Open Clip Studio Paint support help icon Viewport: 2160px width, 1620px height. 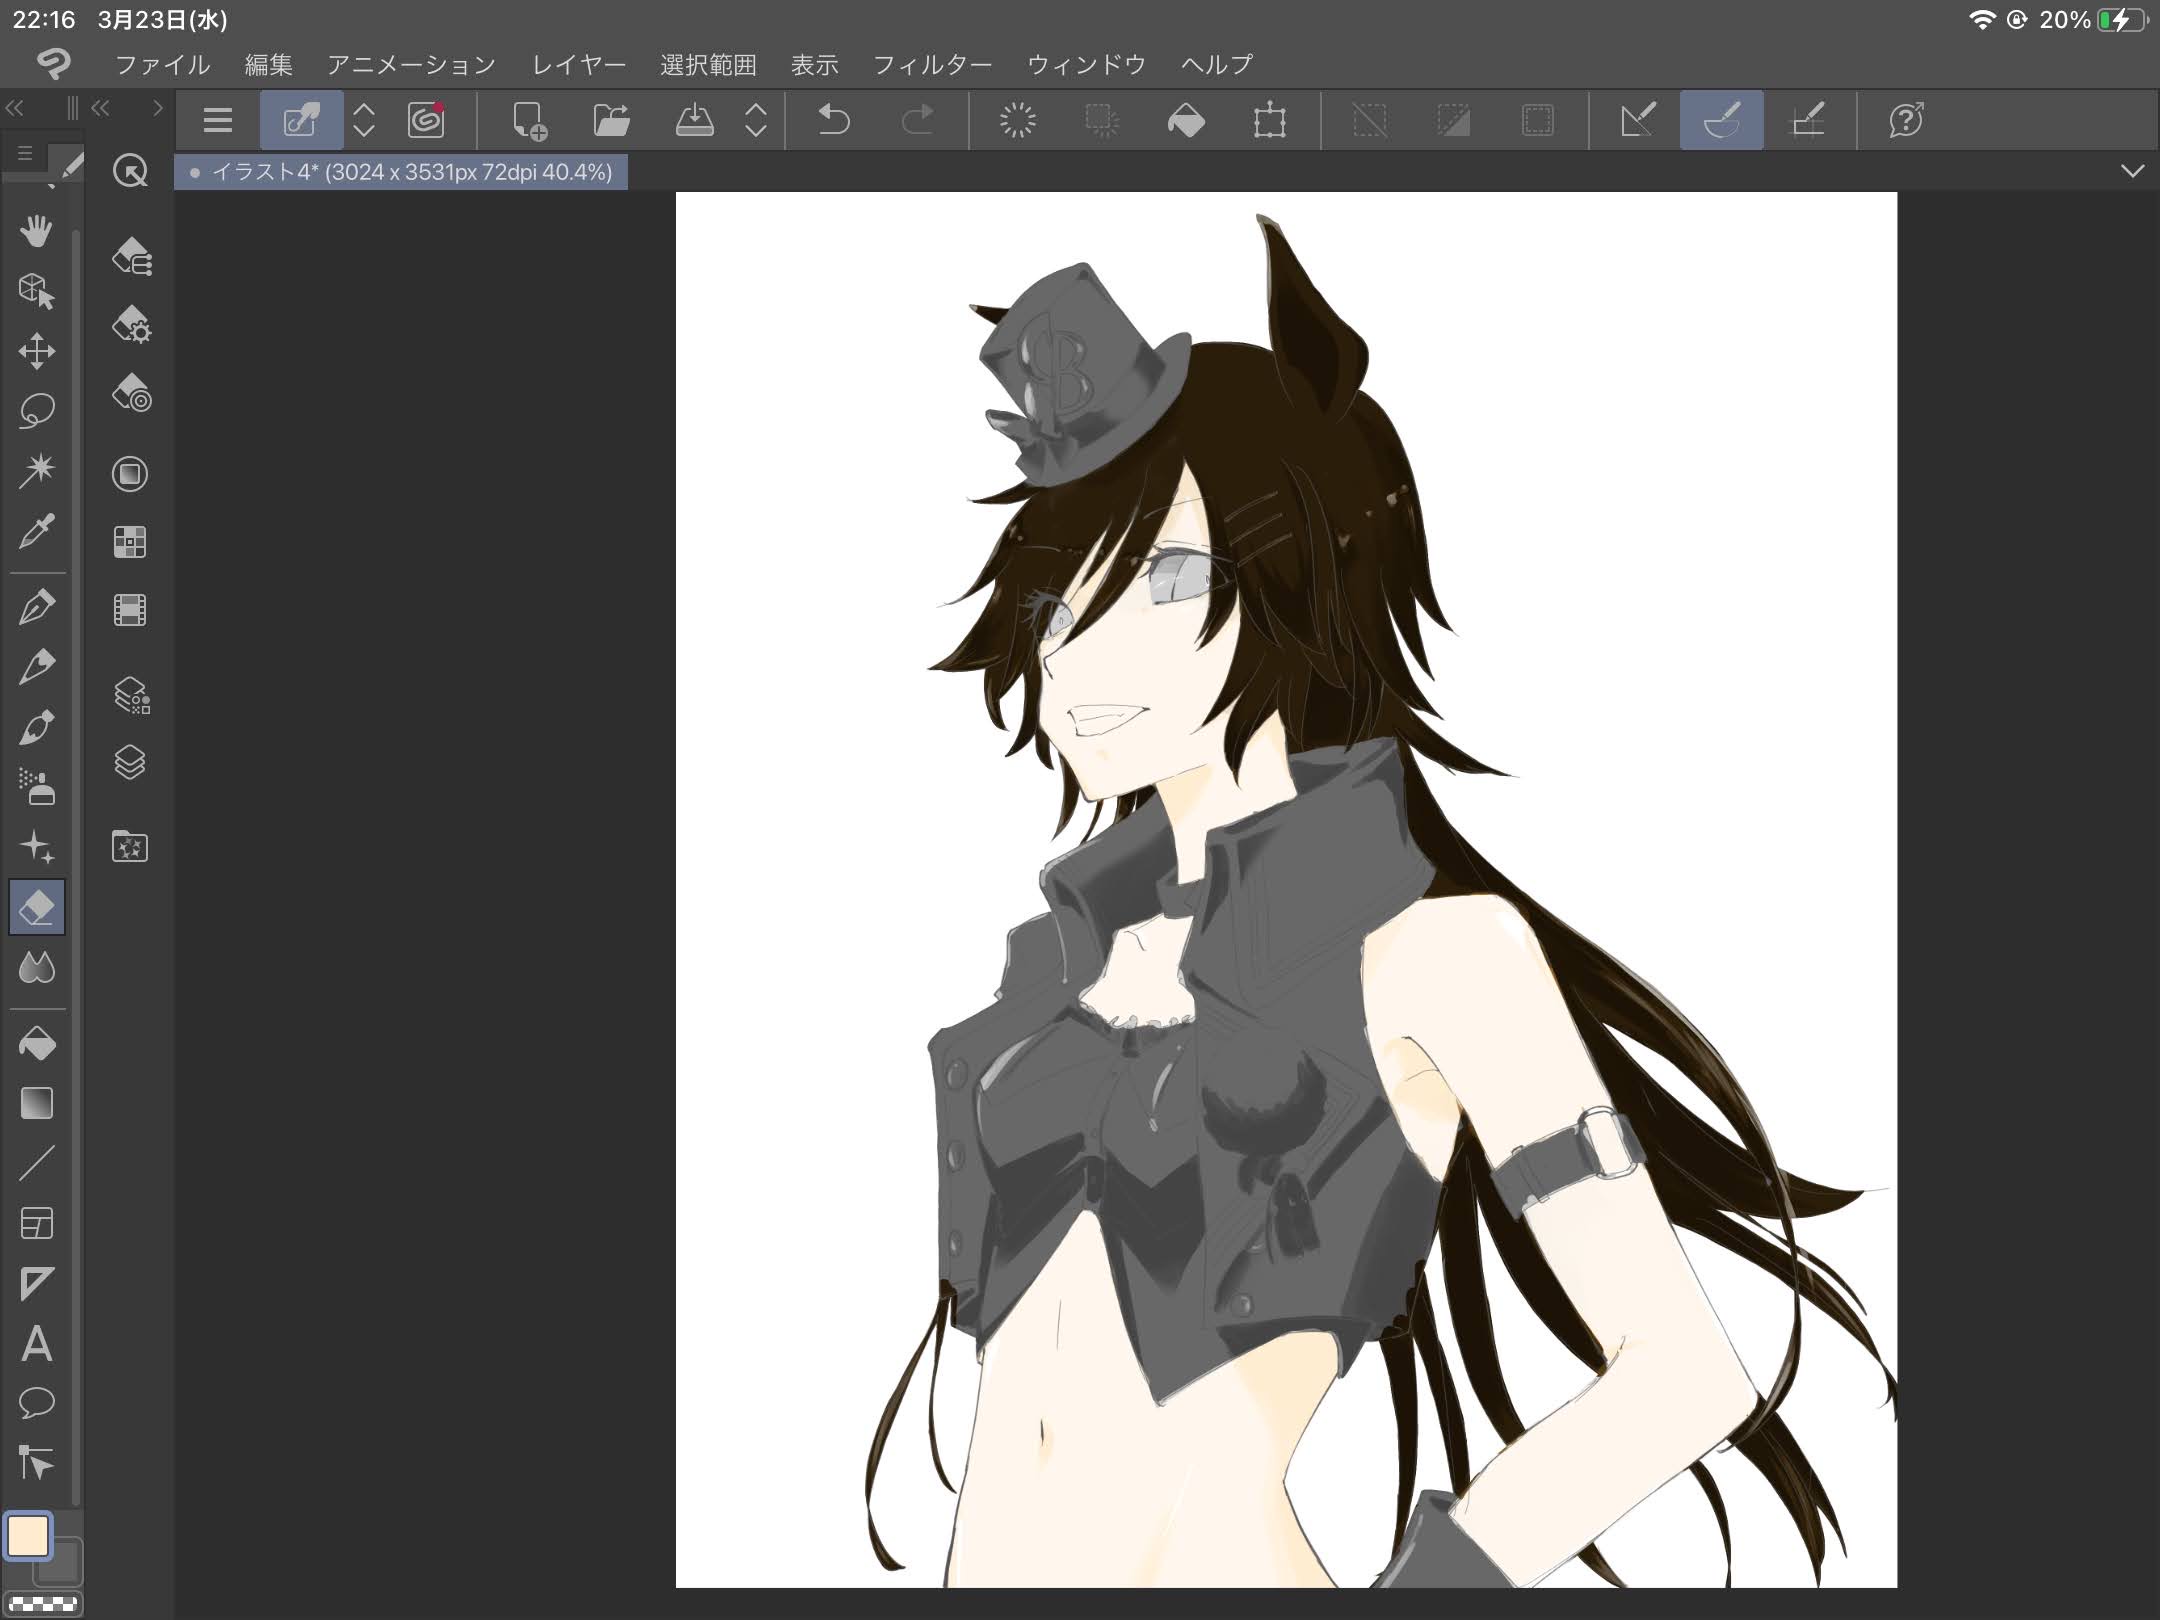1907,121
